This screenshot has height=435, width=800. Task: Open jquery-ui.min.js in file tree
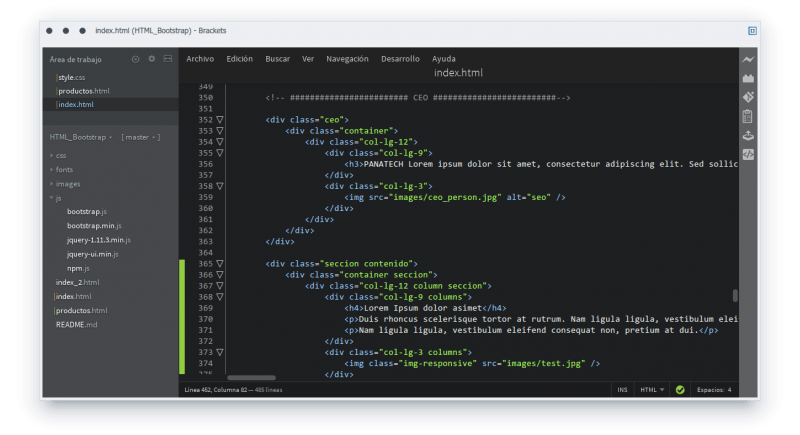coord(93,254)
